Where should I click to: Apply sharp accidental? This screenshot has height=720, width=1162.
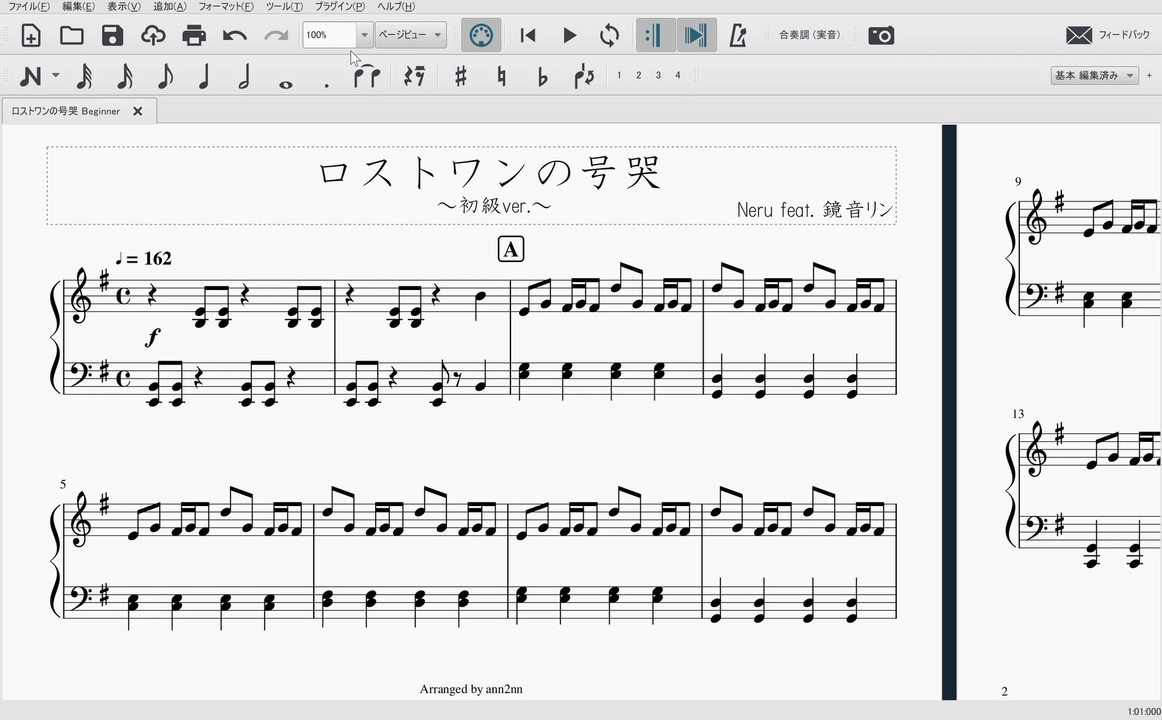tap(461, 76)
